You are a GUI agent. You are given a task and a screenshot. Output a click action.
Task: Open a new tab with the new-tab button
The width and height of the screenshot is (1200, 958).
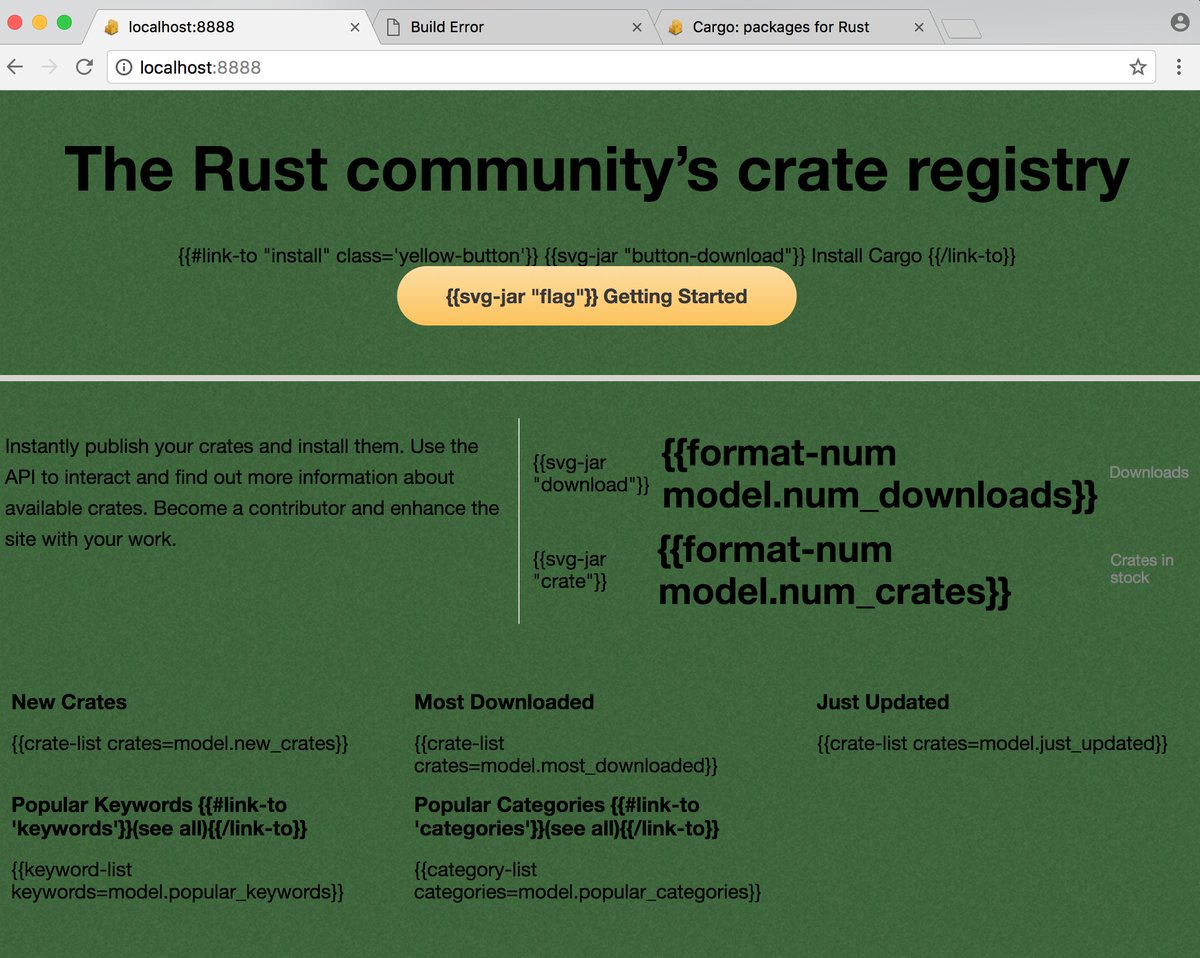pos(961,29)
